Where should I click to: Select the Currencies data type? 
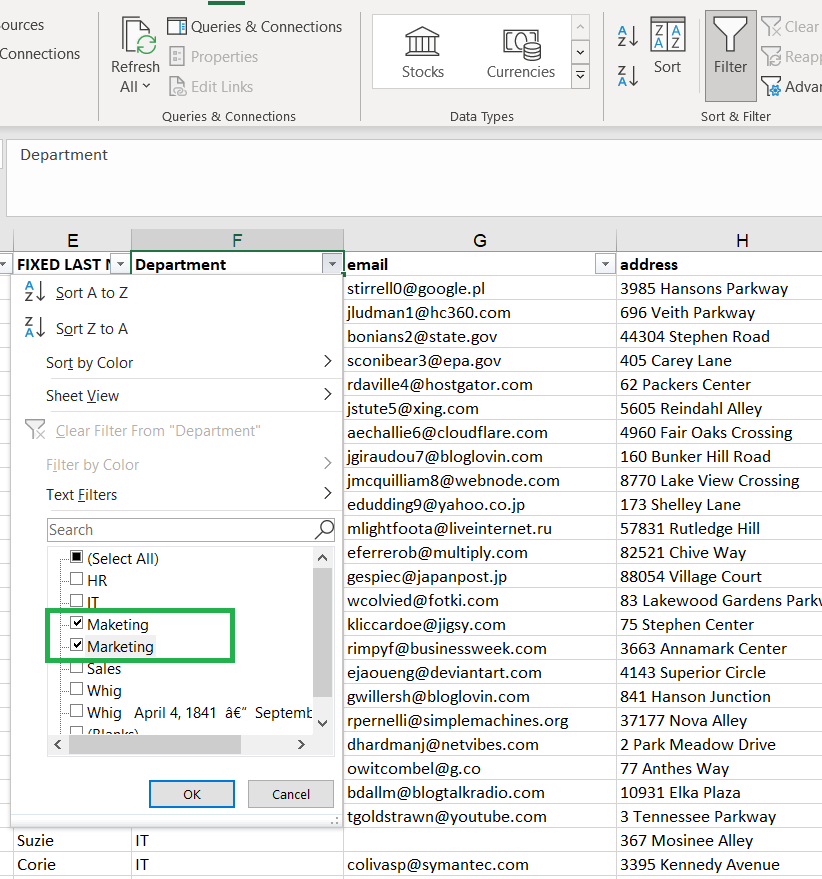click(521, 53)
